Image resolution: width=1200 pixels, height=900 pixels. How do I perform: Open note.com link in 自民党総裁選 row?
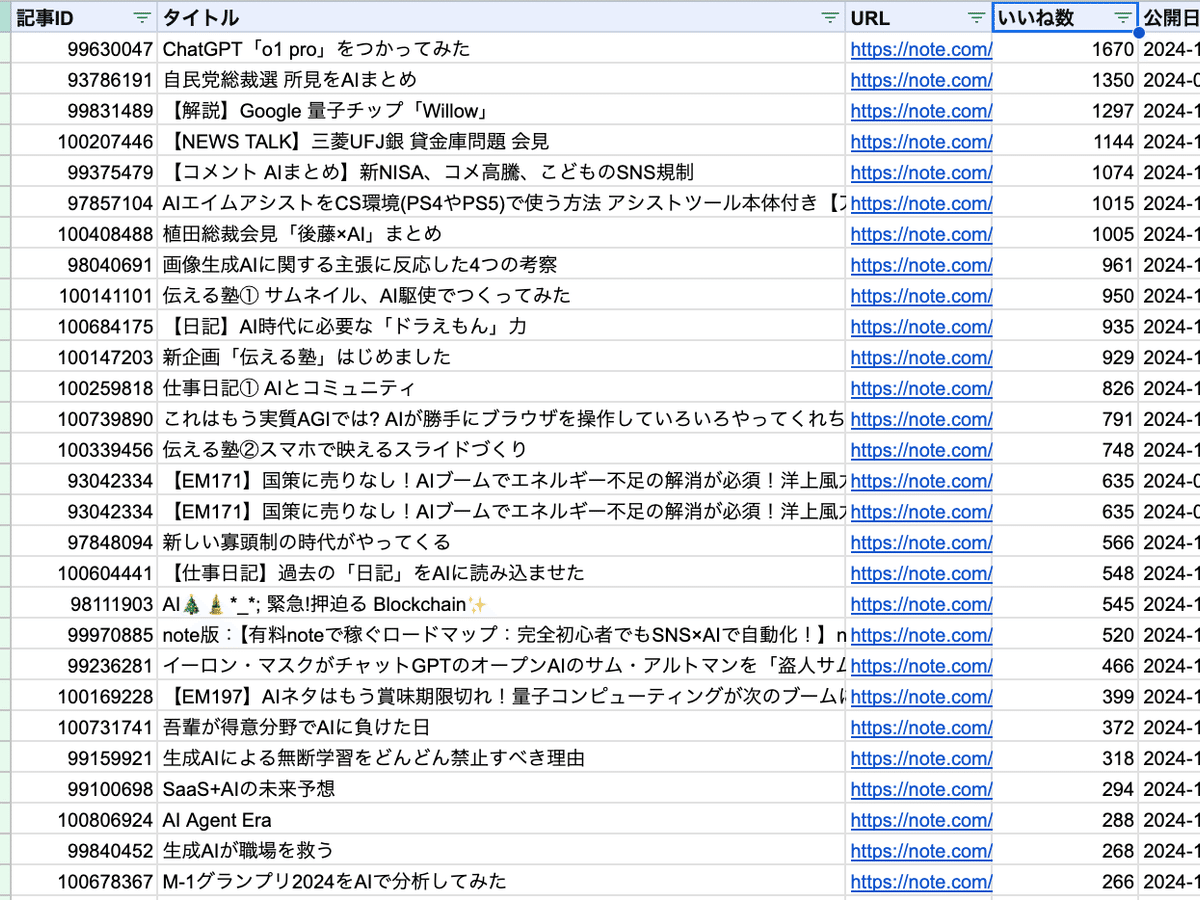pyautogui.click(x=921, y=80)
